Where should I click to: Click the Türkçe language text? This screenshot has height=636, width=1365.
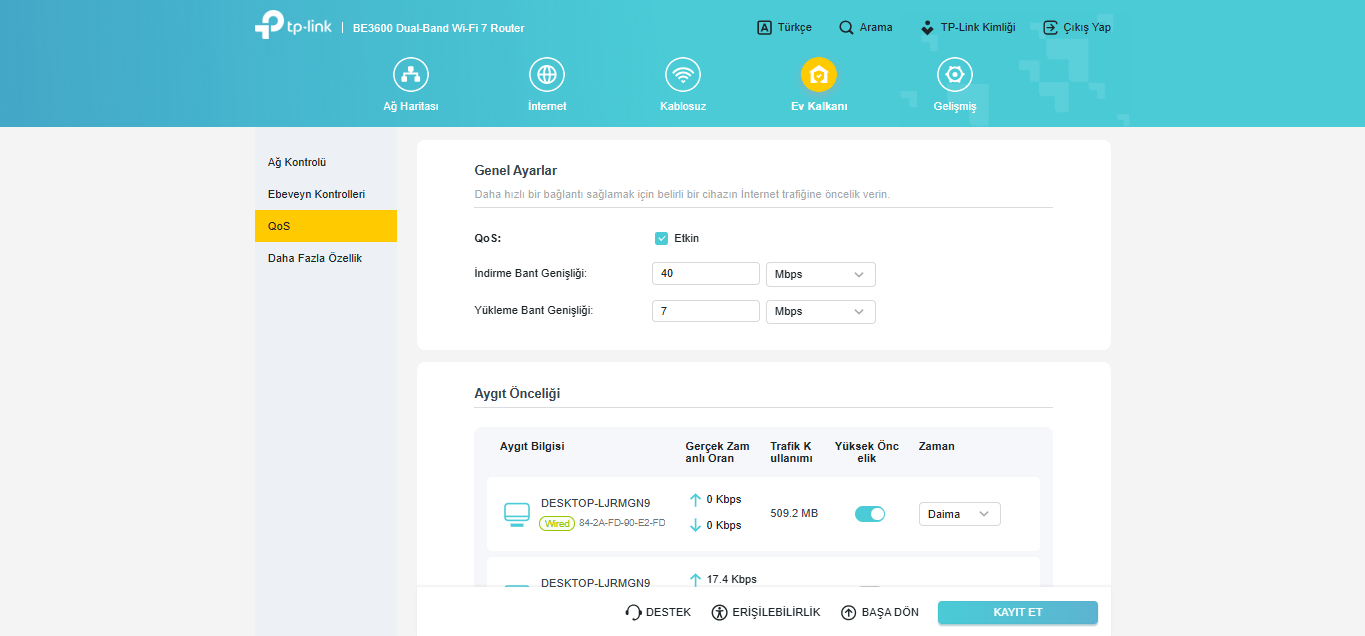(x=795, y=28)
